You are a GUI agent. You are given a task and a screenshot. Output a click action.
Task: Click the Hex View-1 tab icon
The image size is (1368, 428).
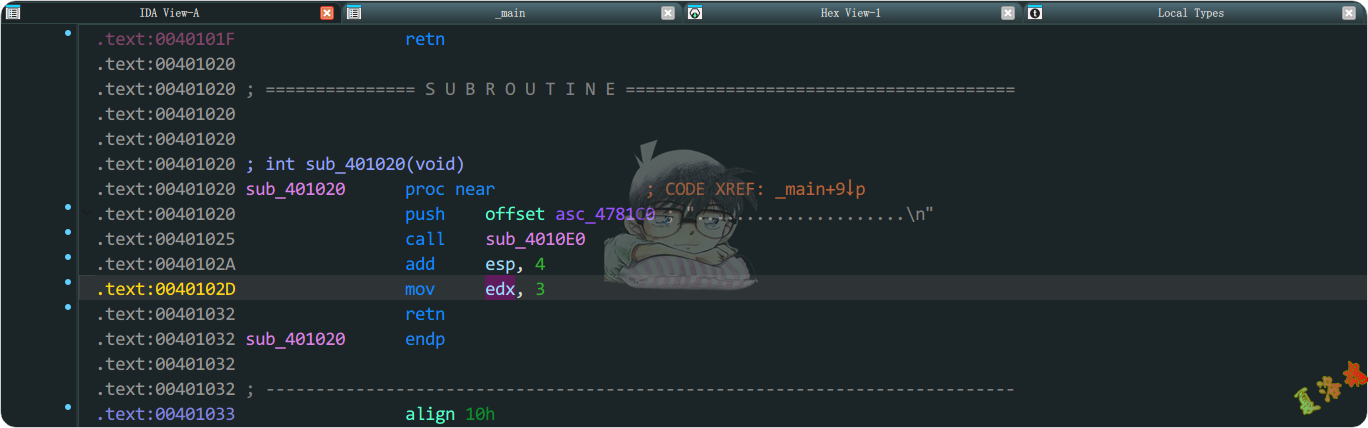(695, 13)
